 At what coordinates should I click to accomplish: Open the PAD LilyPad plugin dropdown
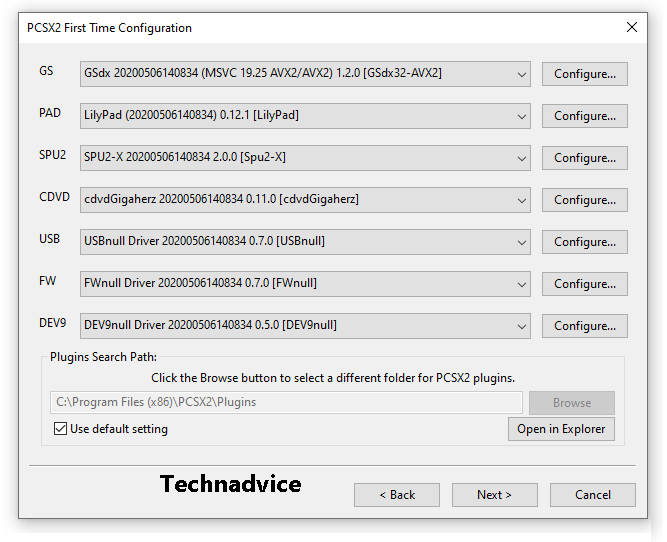[x=305, y=116]
